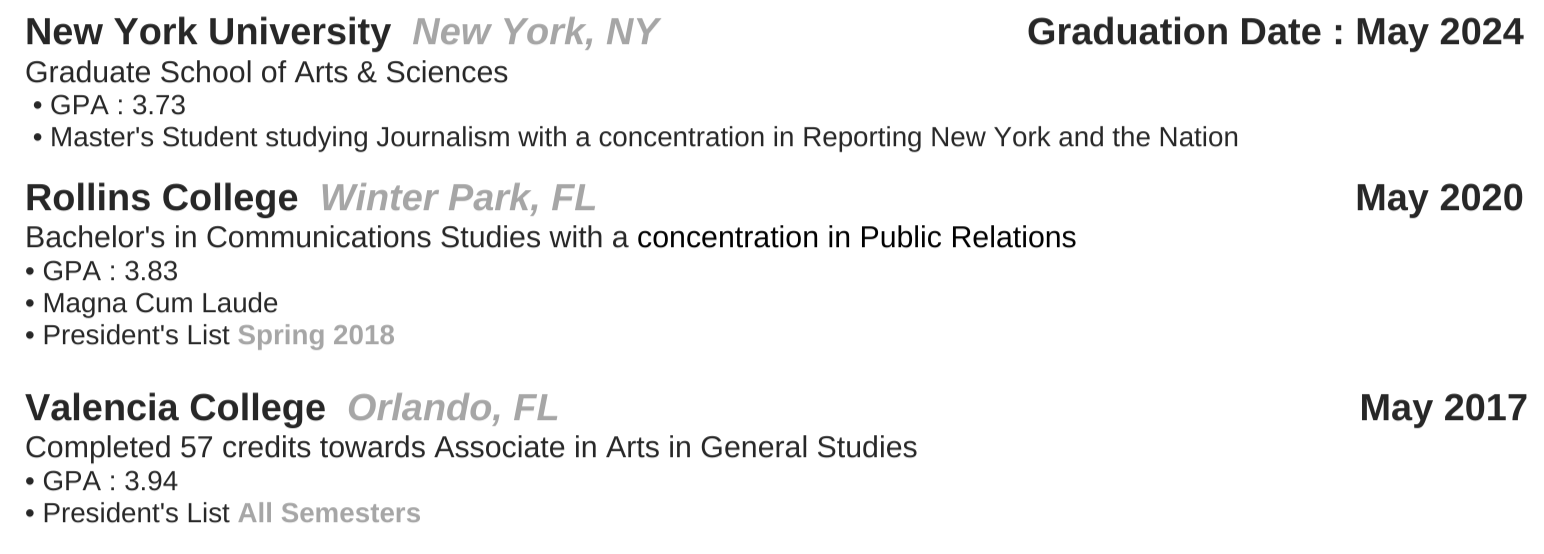1544x554 pixels.
Task: Click the New York University heading
Action: pos(207,32)
